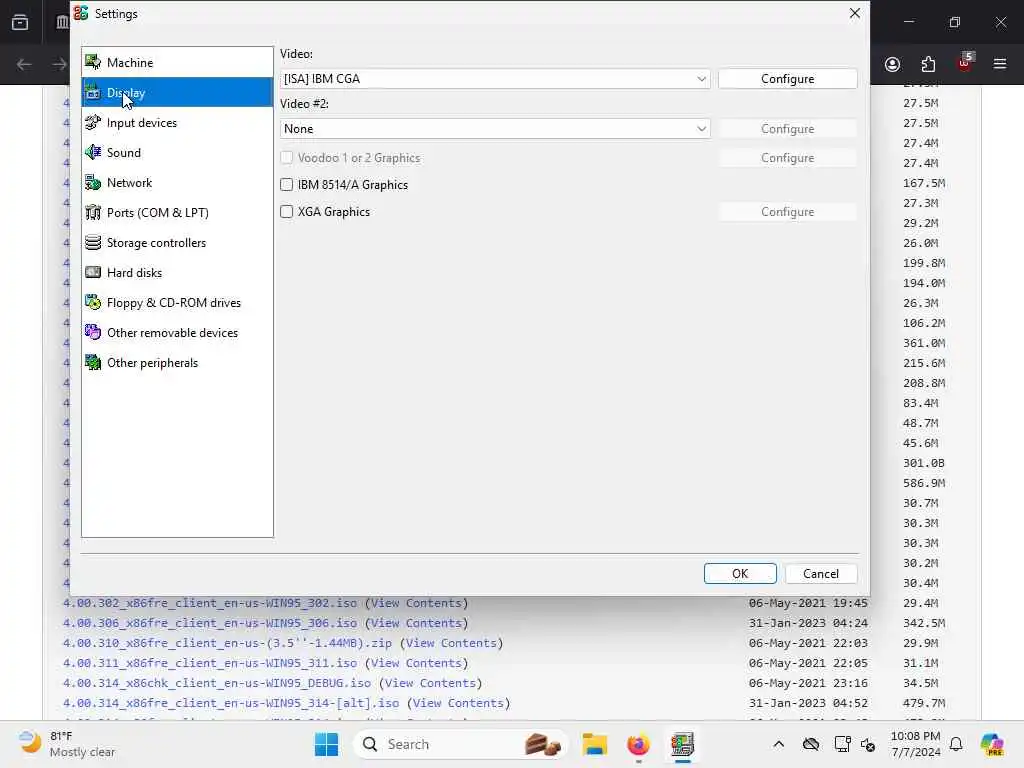Open Floppy & CD-ROM drives settings
Viewport: 1024px width, 768px height.
[177, 303]
